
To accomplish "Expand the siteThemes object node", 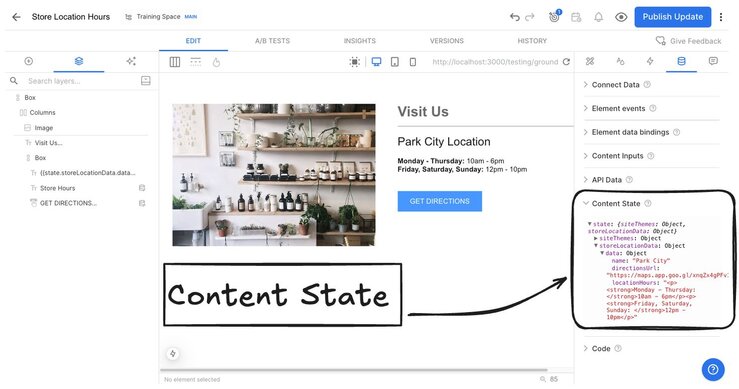I will [596, 239].
